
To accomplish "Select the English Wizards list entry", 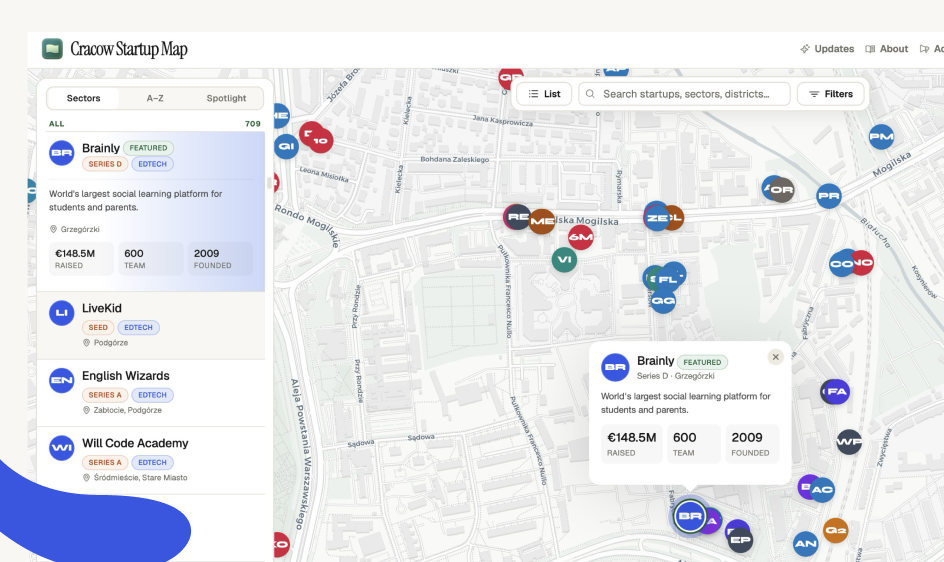I will click(151, 393).
